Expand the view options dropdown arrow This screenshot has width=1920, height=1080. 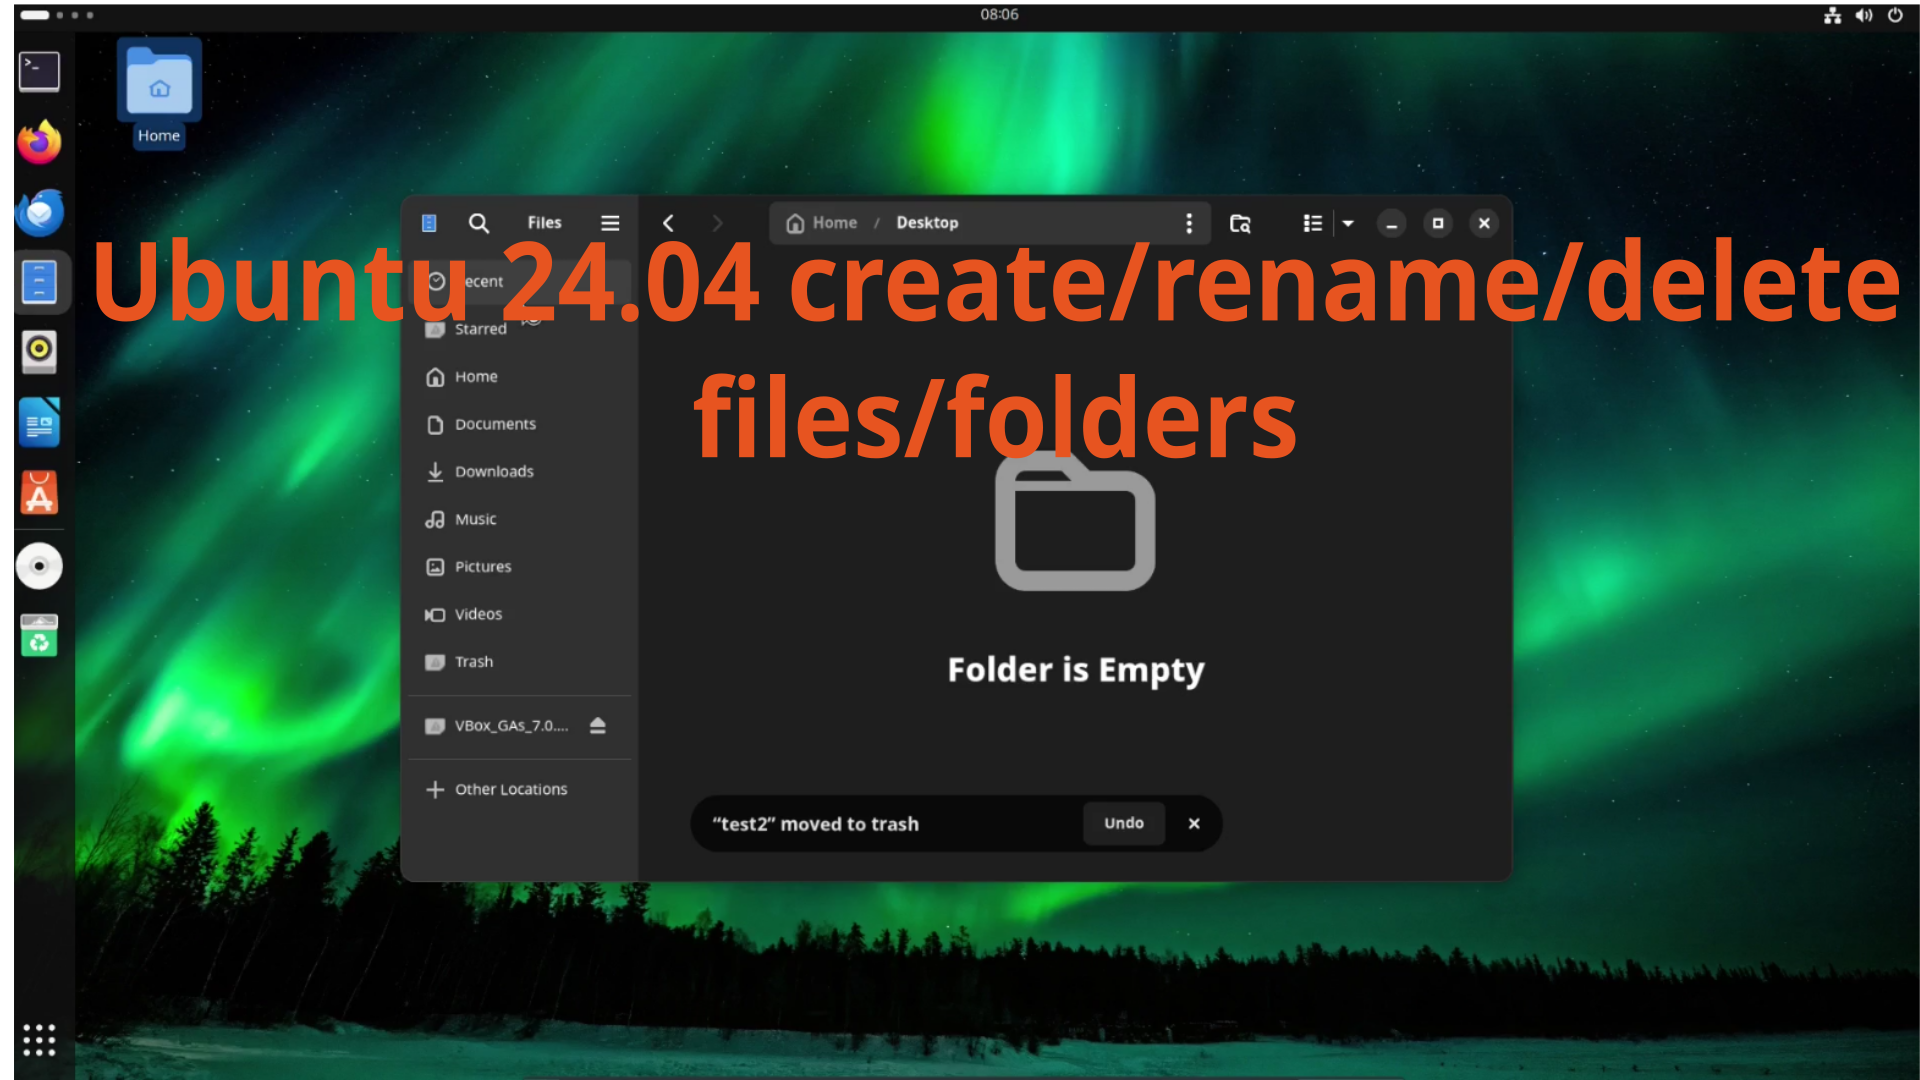coord(1348,223)
